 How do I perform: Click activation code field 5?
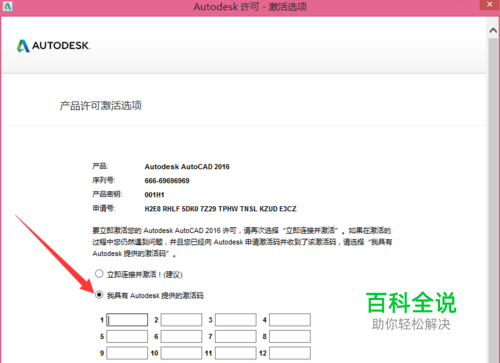[127, 336]
